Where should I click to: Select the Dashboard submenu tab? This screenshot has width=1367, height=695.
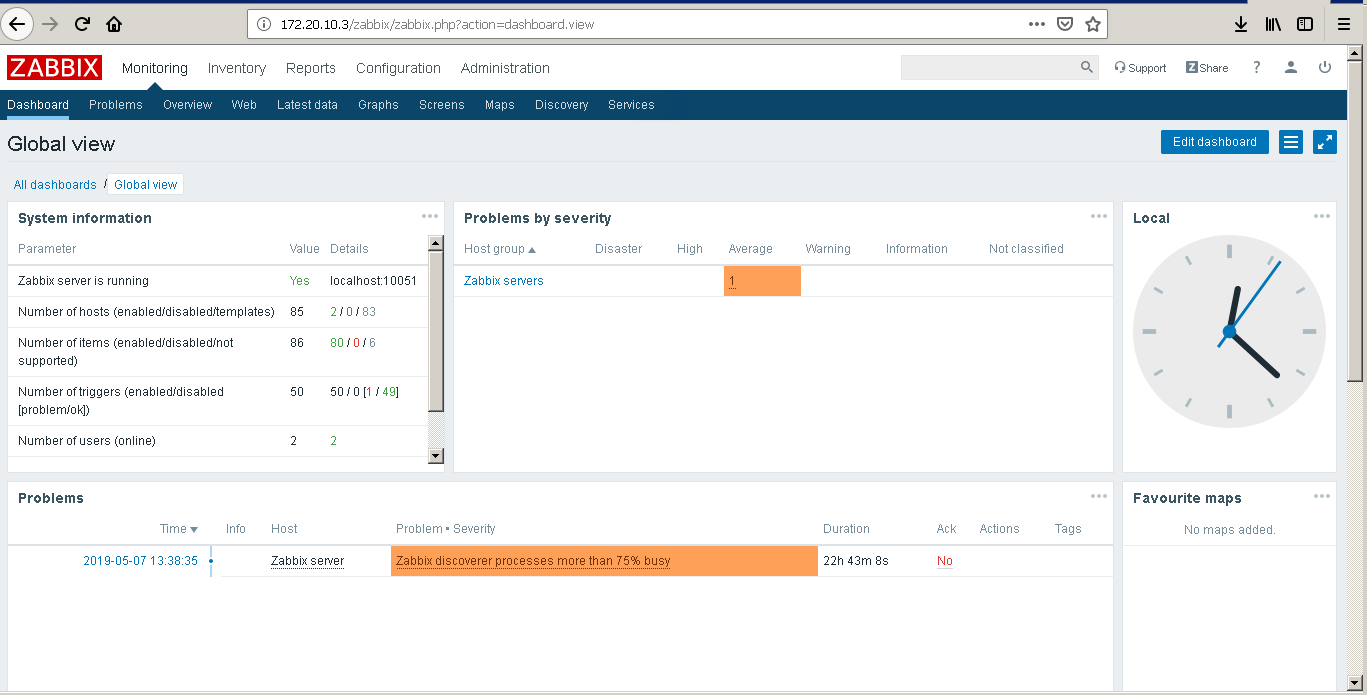click(38, 104)
